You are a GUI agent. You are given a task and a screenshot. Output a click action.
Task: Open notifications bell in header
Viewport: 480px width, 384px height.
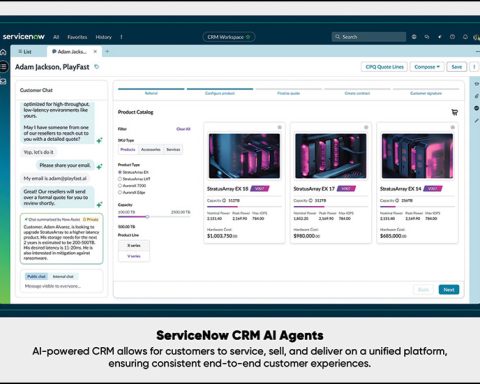tap(465, 37)
